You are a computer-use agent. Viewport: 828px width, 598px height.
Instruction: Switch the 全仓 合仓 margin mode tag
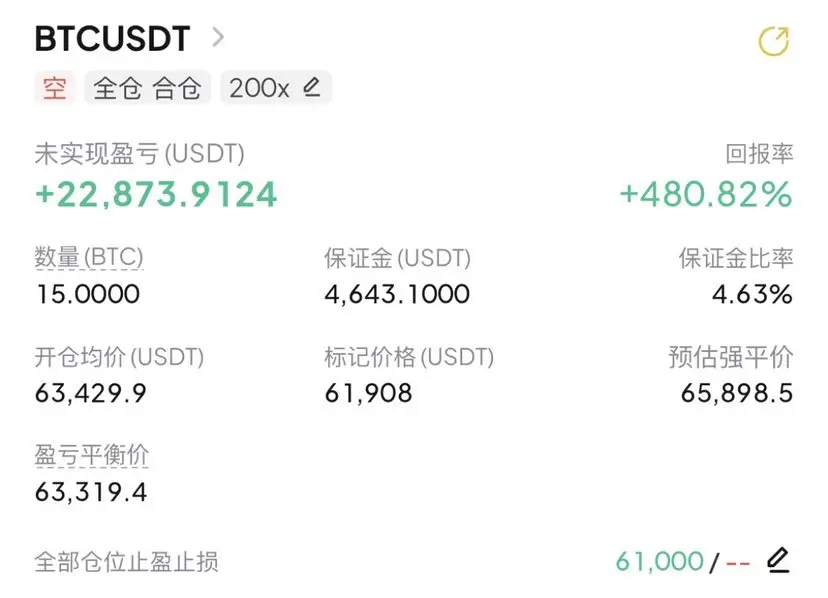pos(147,88)
